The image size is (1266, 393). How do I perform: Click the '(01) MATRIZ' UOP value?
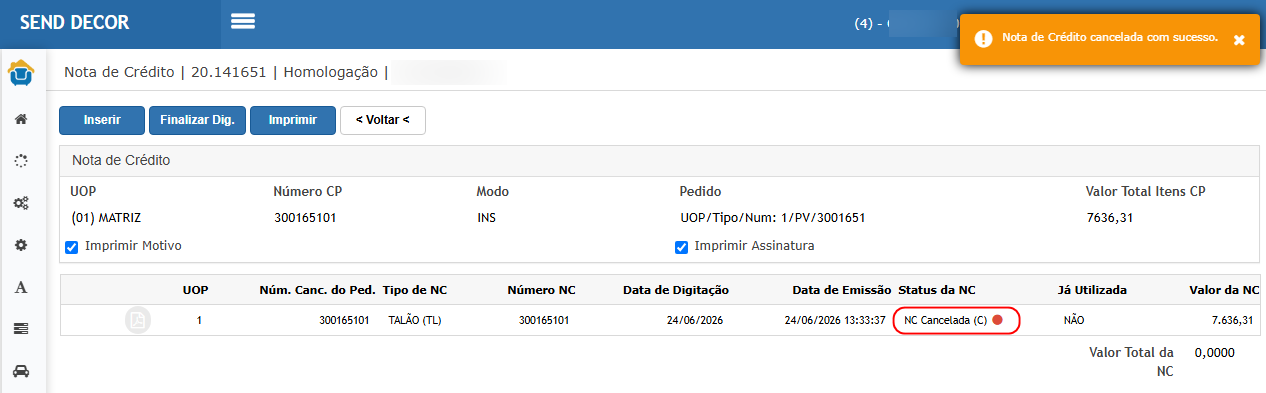pos(107,217)
